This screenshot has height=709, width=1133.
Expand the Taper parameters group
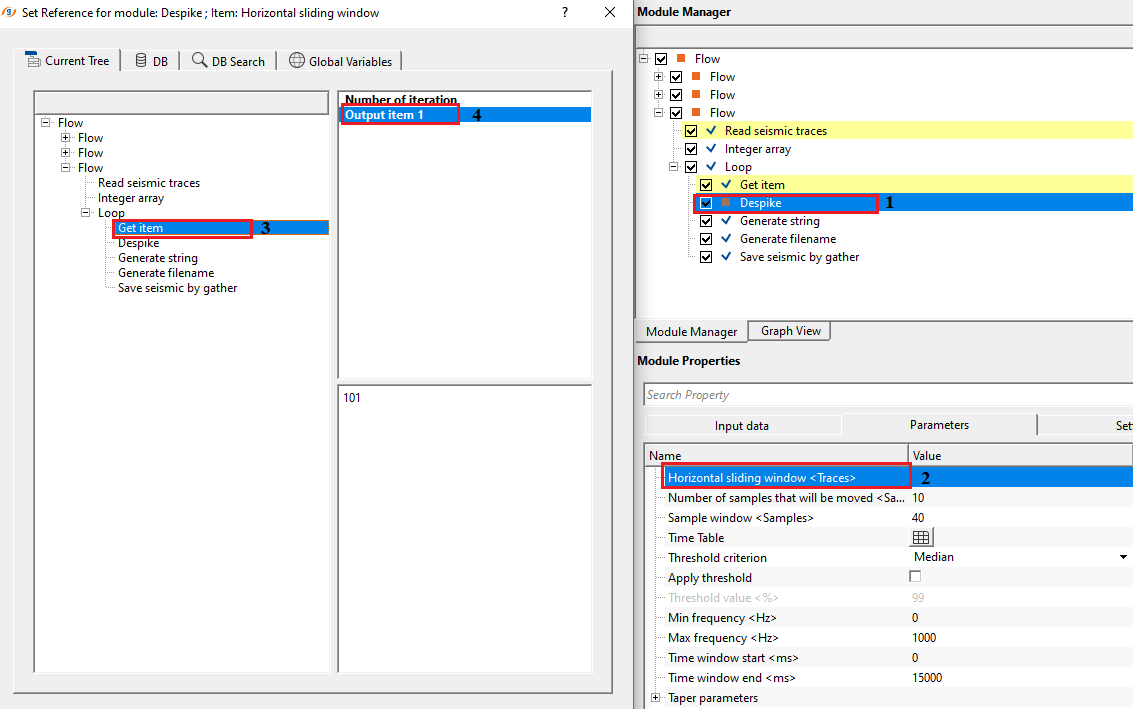tap(656, 698)
